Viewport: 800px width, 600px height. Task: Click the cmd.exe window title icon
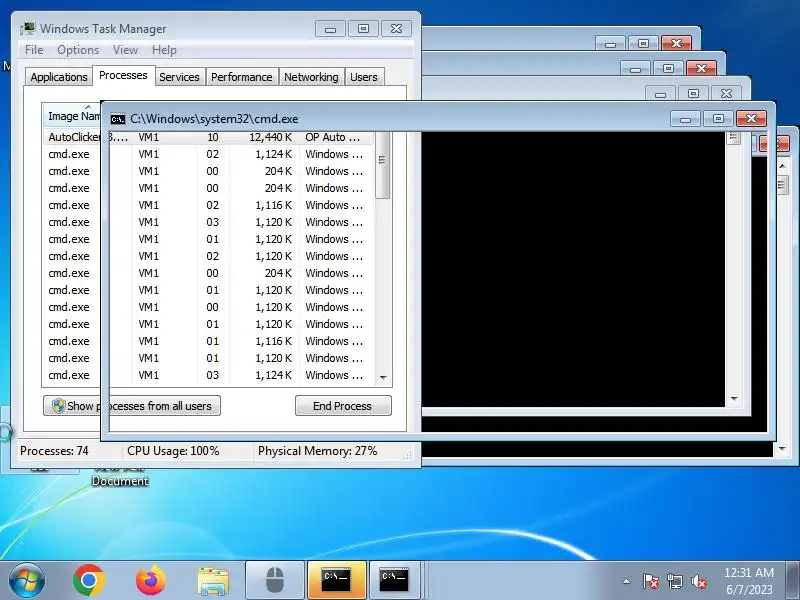118,119
